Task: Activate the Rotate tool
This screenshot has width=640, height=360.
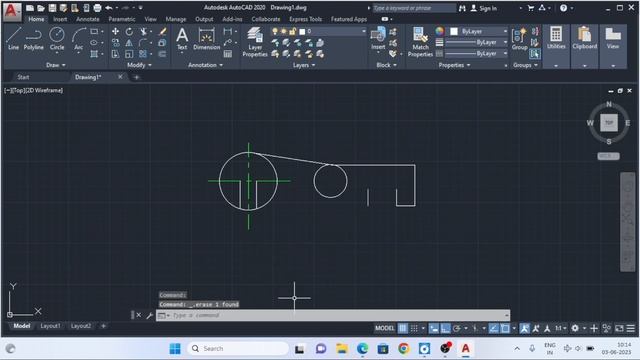Action: (129, 31)
